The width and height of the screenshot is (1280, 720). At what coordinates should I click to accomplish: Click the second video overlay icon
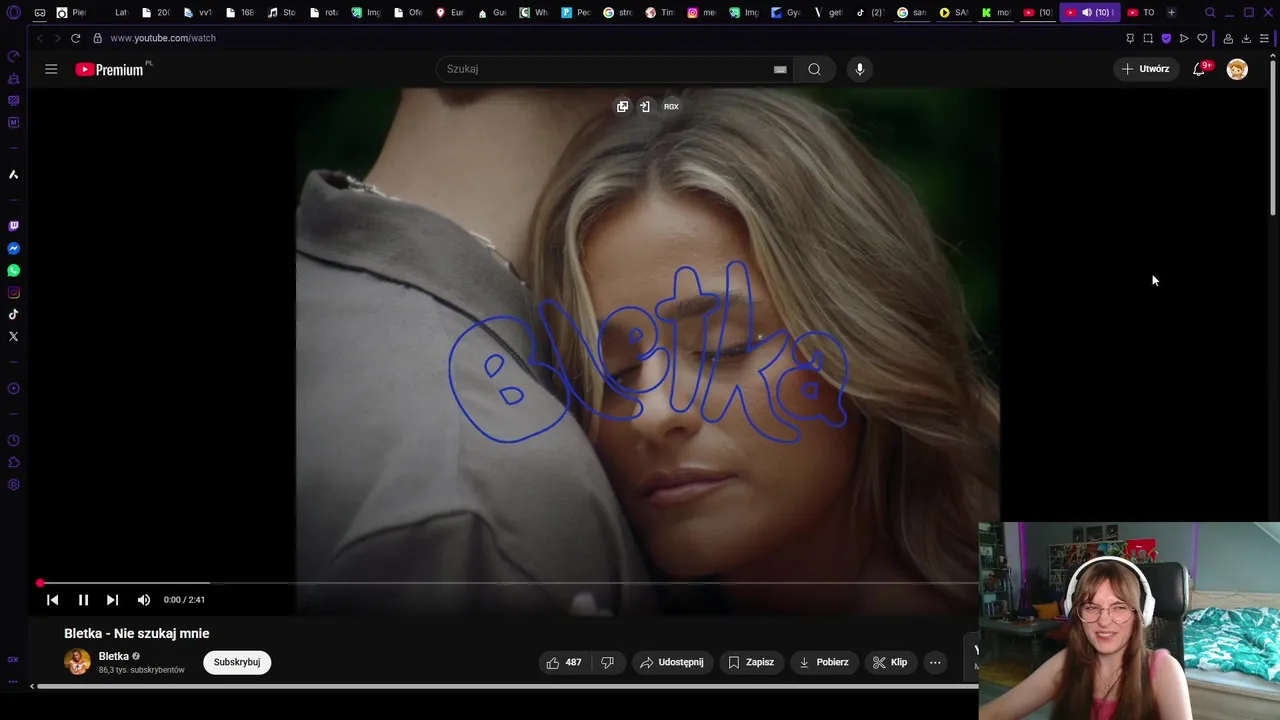[x=645, y=106]
